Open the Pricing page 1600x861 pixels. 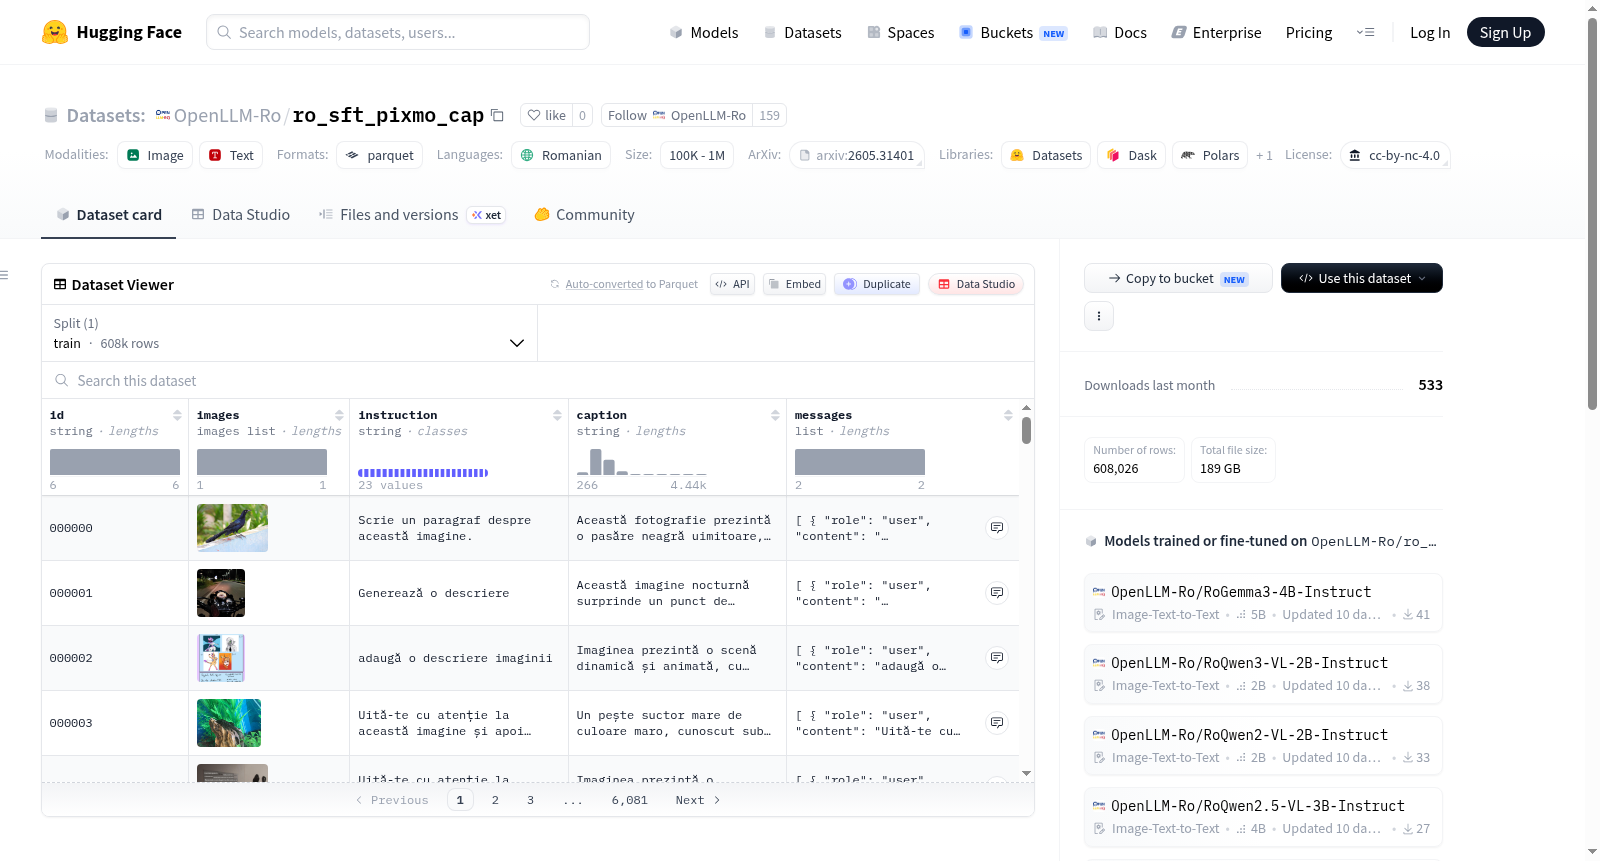[x=1309, y=32]
